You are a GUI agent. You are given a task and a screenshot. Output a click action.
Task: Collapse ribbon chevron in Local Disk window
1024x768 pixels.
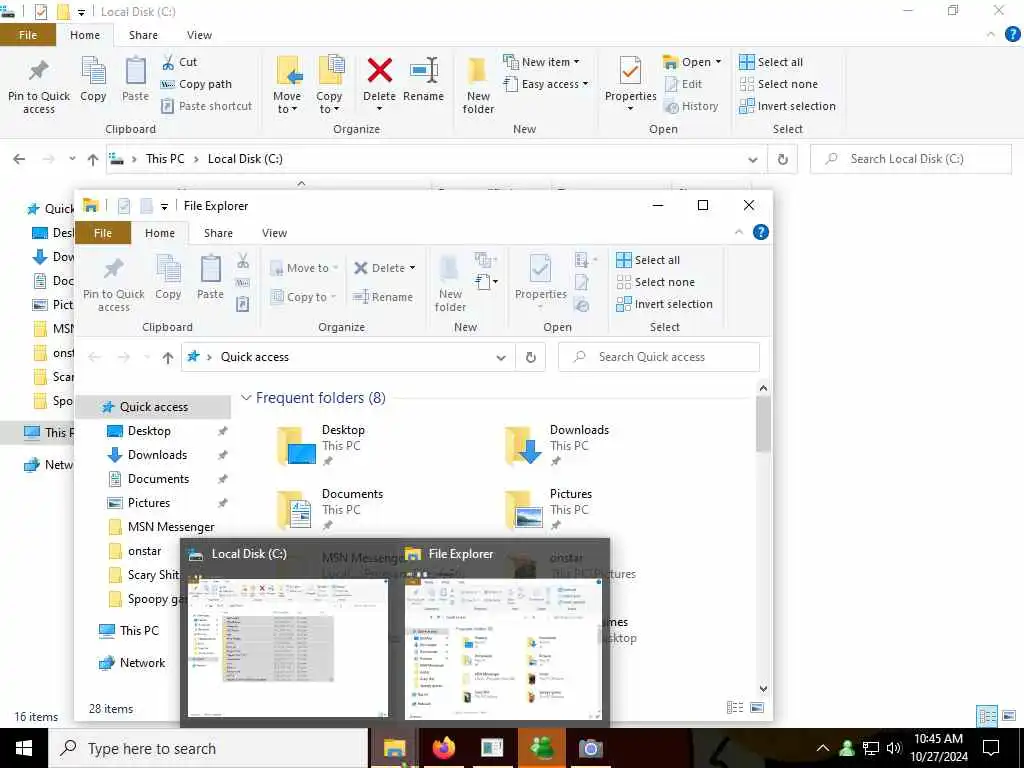pyautogui.click(x=991, y=35)
